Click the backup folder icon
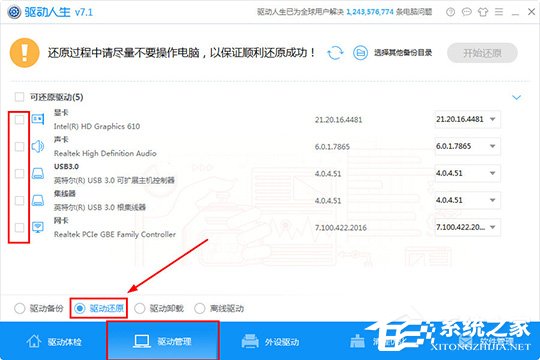The height and width of the screenshot is (360, 540). point(360,53)
